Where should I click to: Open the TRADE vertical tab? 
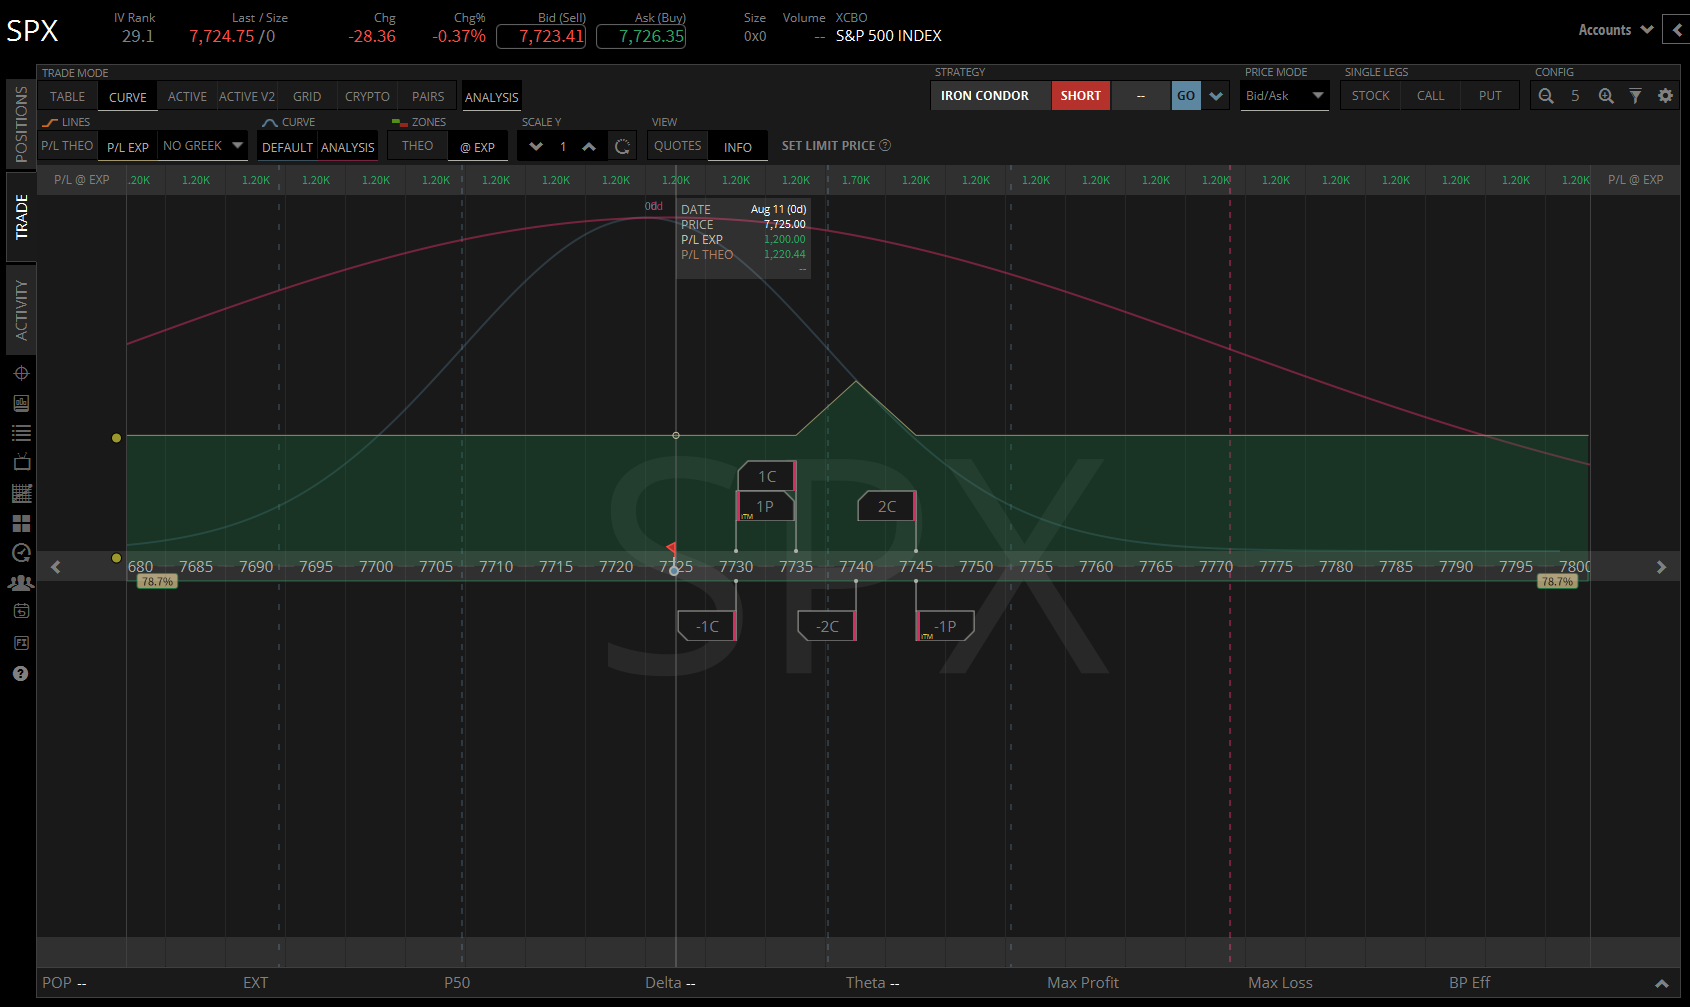(x=21, y=217)
